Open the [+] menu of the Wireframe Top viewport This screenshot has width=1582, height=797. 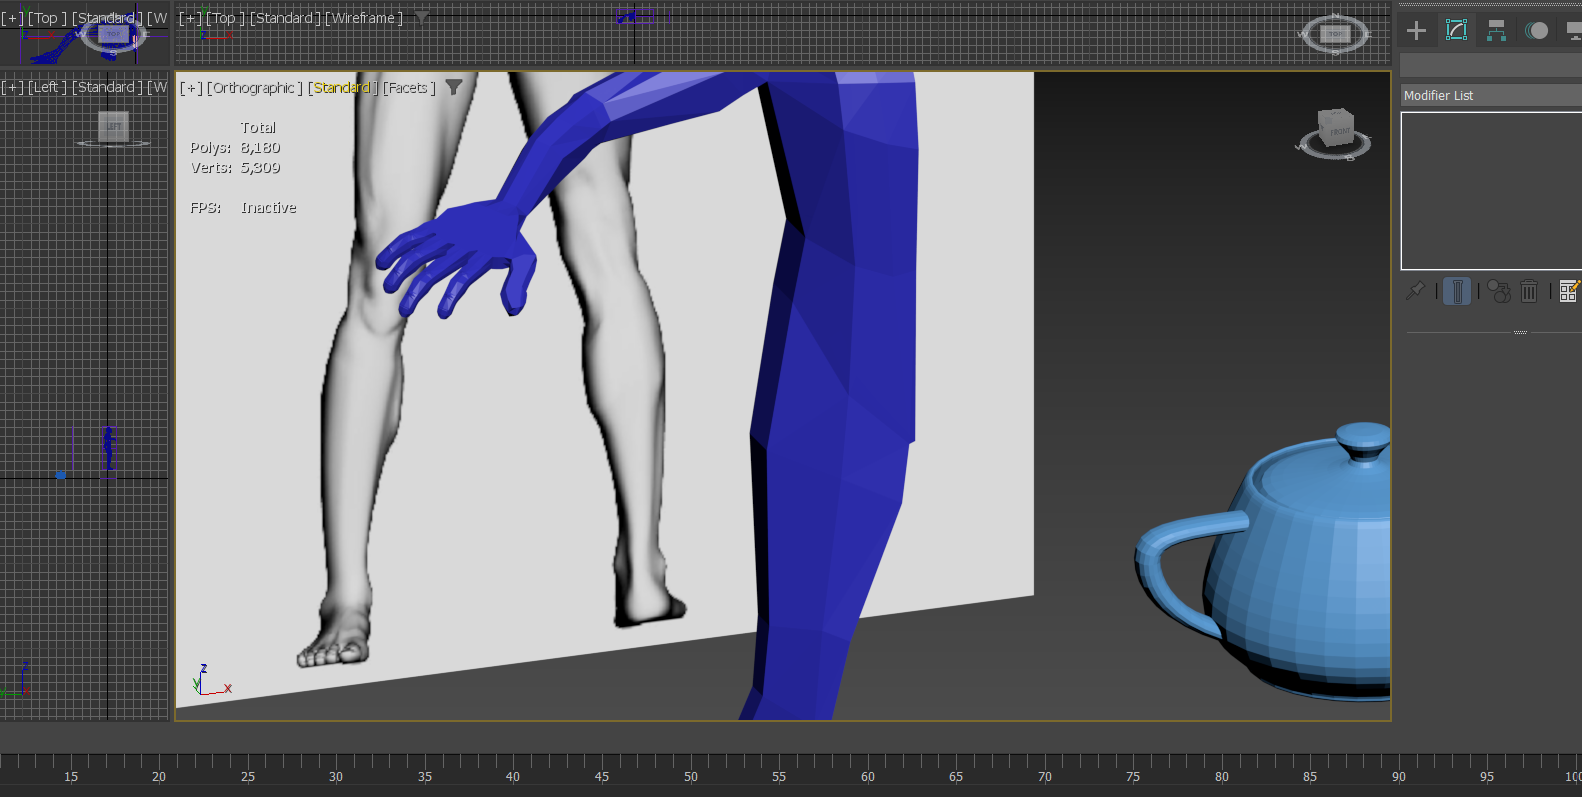(190, 18)
